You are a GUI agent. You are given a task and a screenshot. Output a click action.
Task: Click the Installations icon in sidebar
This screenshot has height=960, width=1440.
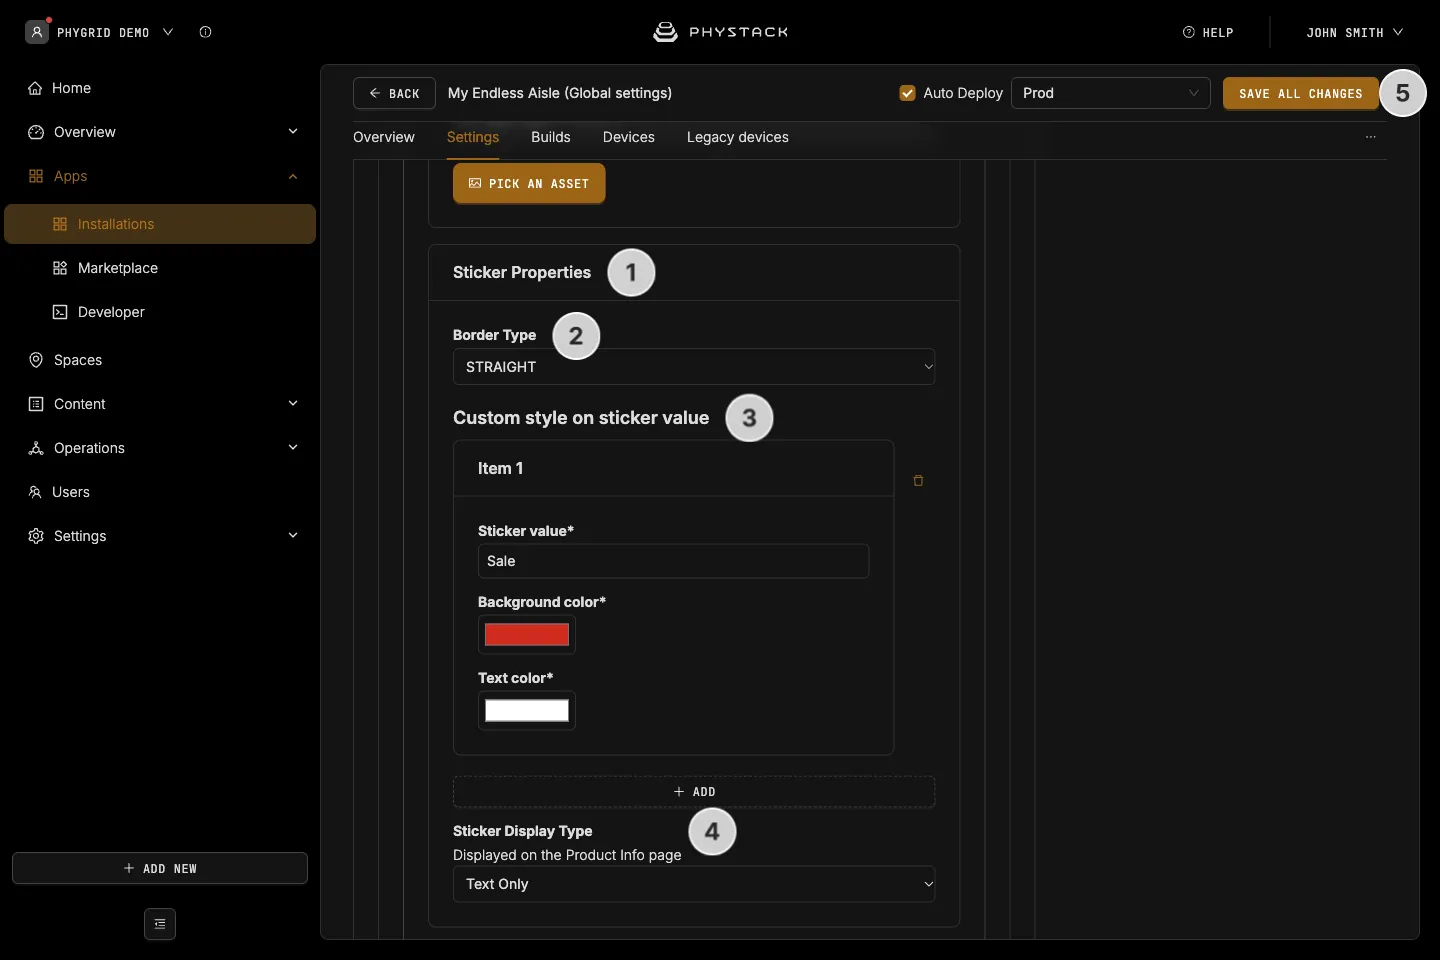pos(60,224)
